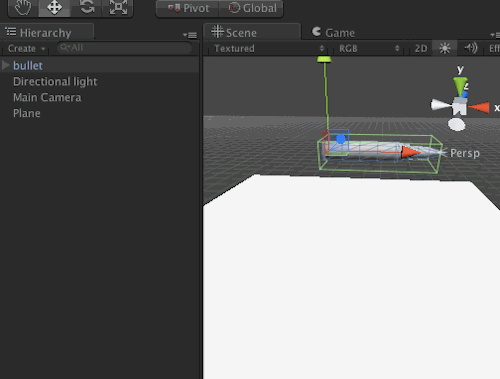Screen dimensions: 500x379
Task: Select the Scale tool
Action: [118, 8]
